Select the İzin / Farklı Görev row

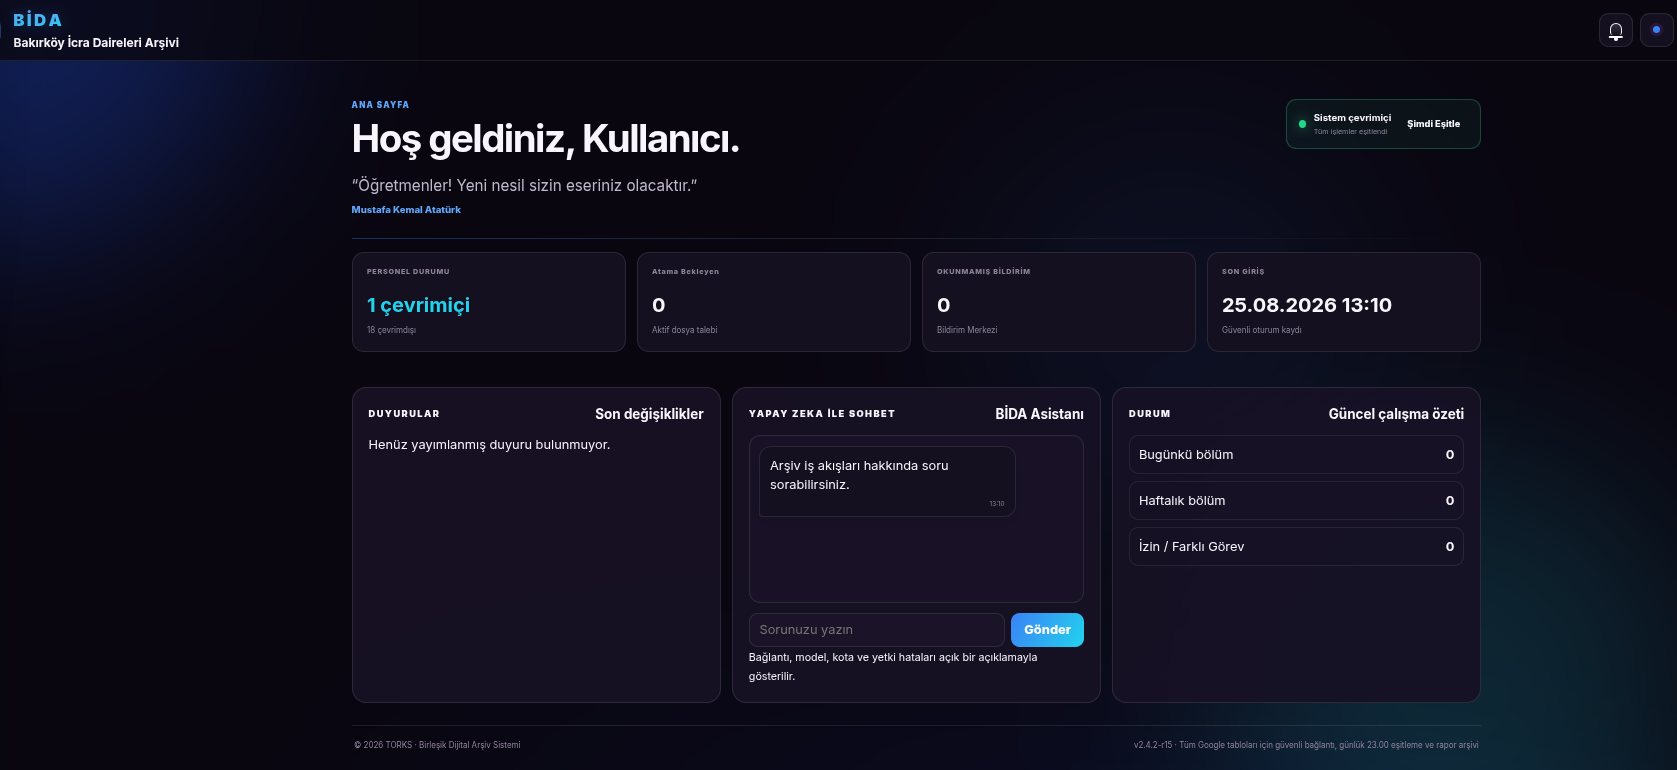1296,547
